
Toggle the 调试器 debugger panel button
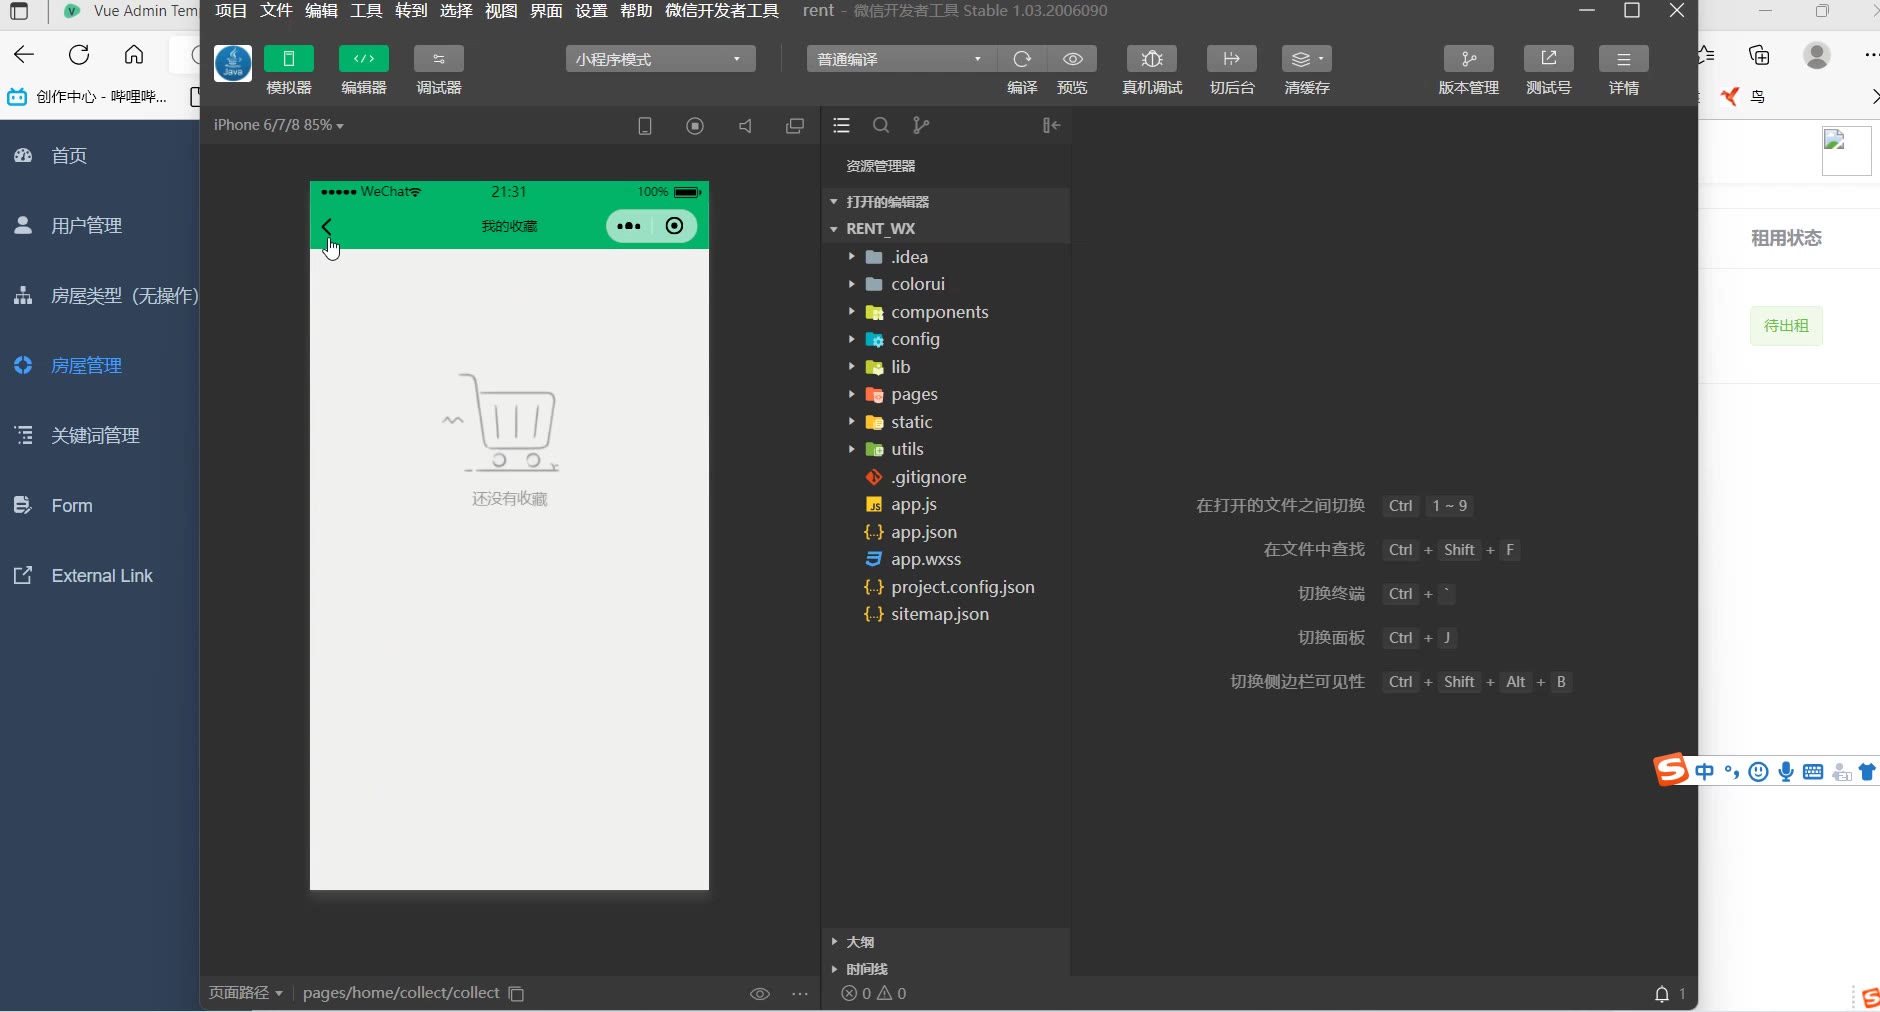[439, 59]
